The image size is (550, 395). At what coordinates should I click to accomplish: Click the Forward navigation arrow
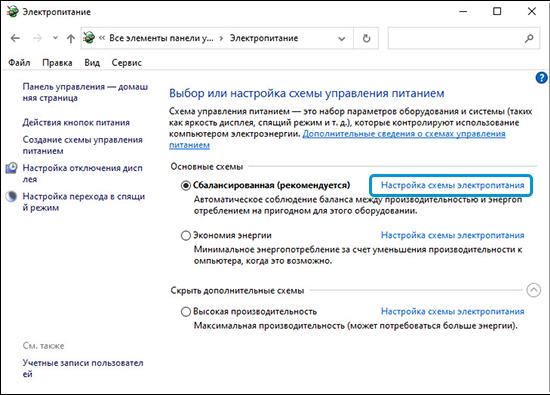(37, 38)
